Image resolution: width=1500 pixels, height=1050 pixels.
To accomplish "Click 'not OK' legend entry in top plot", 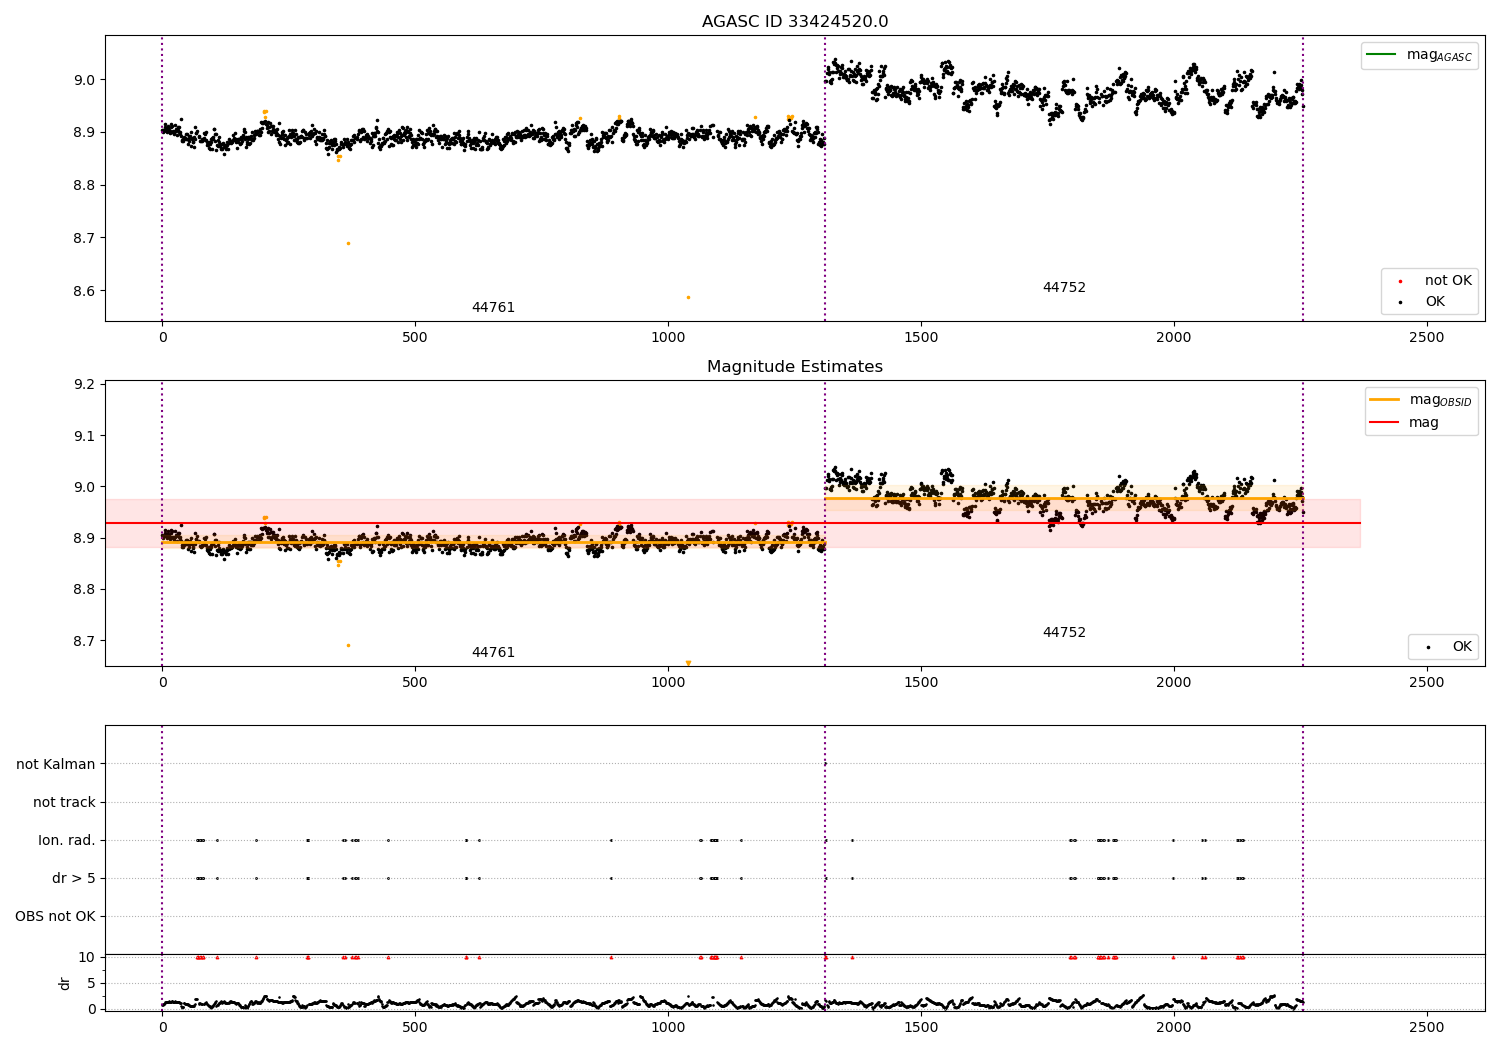I will click(1434, 281).
